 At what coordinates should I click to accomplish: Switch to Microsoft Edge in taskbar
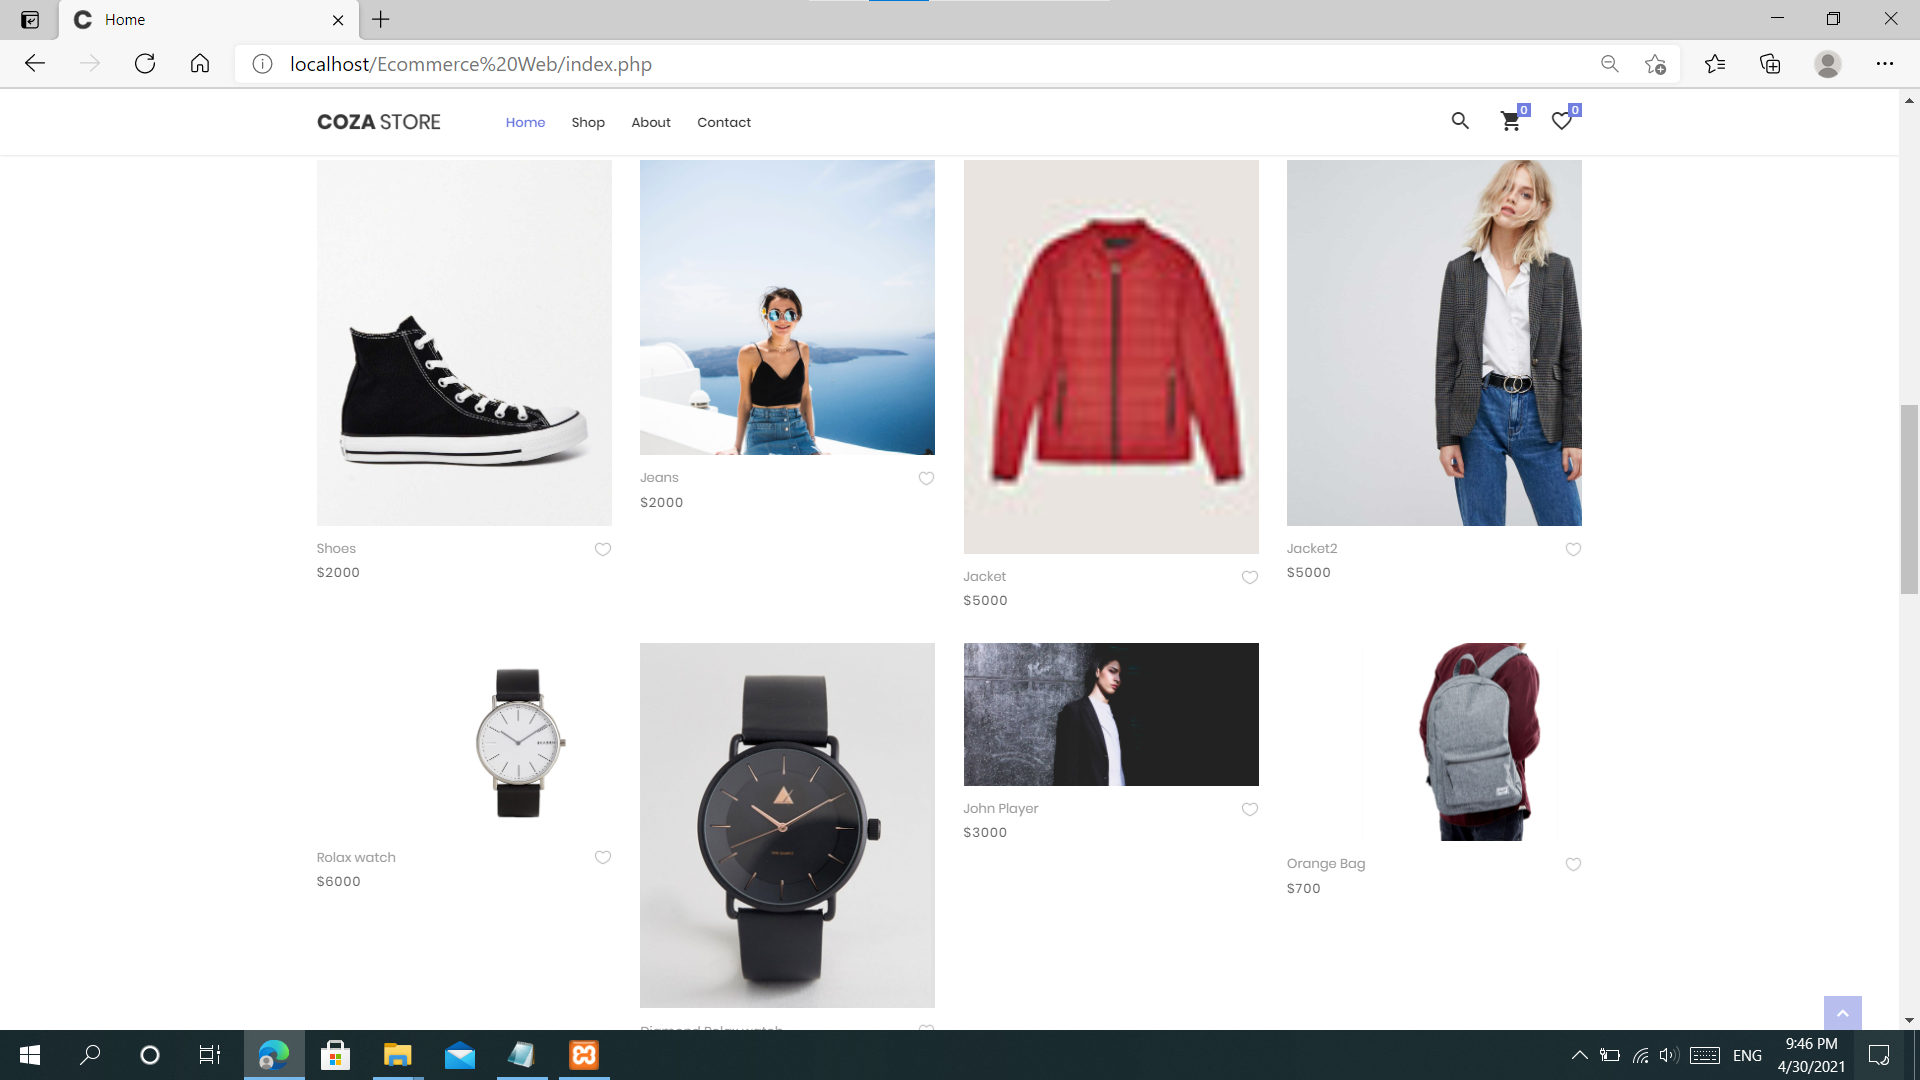point(274,1055)
